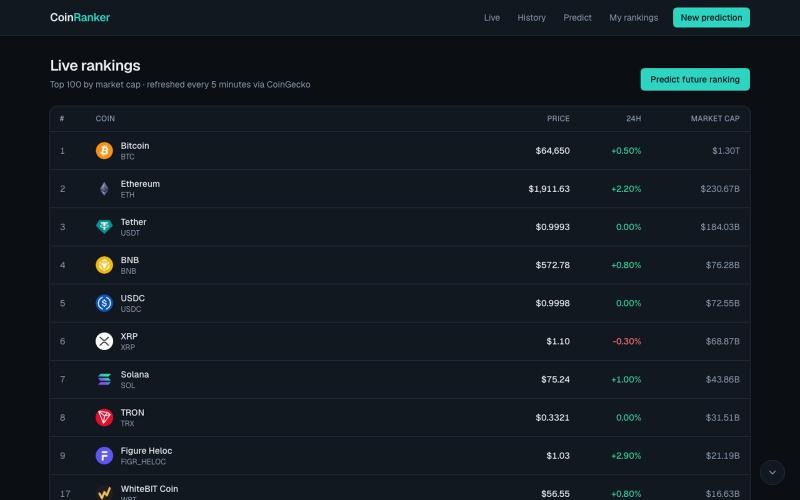Click the $572.78 price value
800x500 pixels.
point(553,265)
